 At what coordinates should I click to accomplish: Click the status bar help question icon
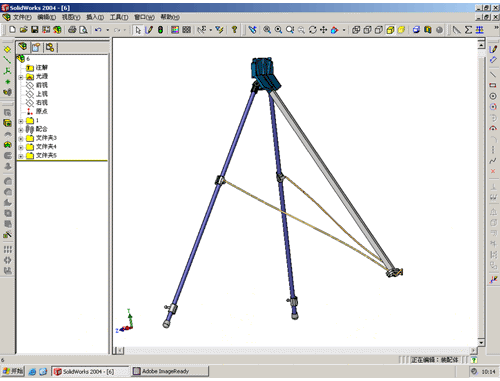click(x=474, y=360)
